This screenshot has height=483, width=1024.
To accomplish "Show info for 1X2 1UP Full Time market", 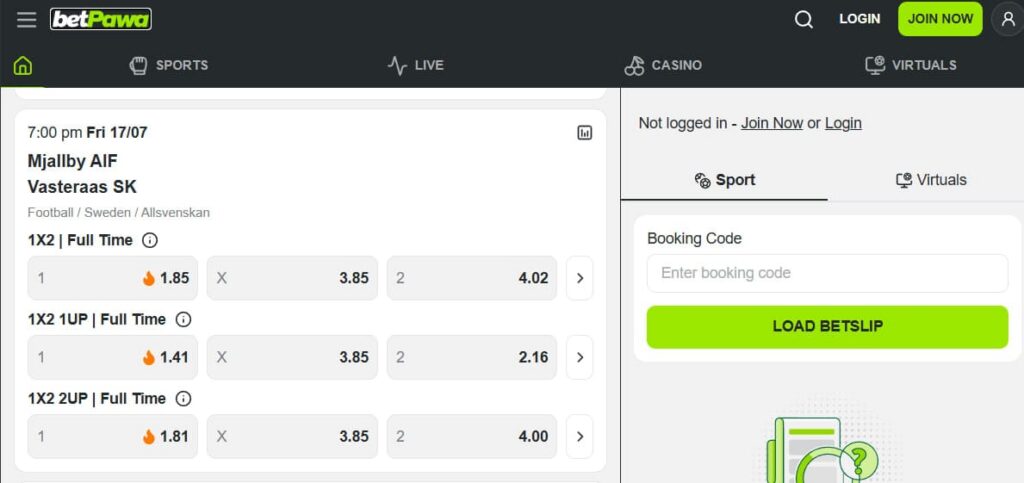I will pos(184,320).
